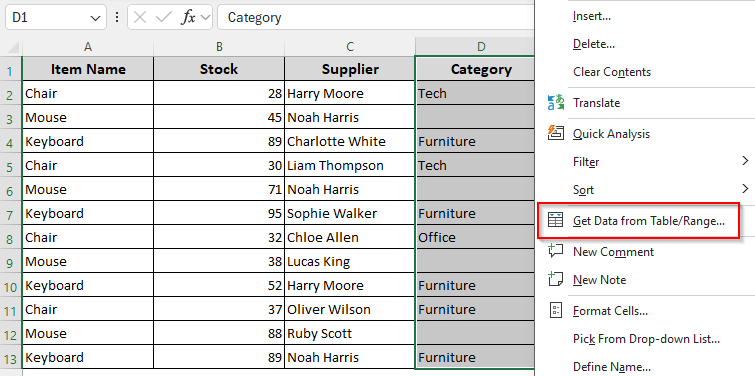Select row 13 header
This screenshot has width=755, height=376.
pyautogui.click(x=11, y=358)
